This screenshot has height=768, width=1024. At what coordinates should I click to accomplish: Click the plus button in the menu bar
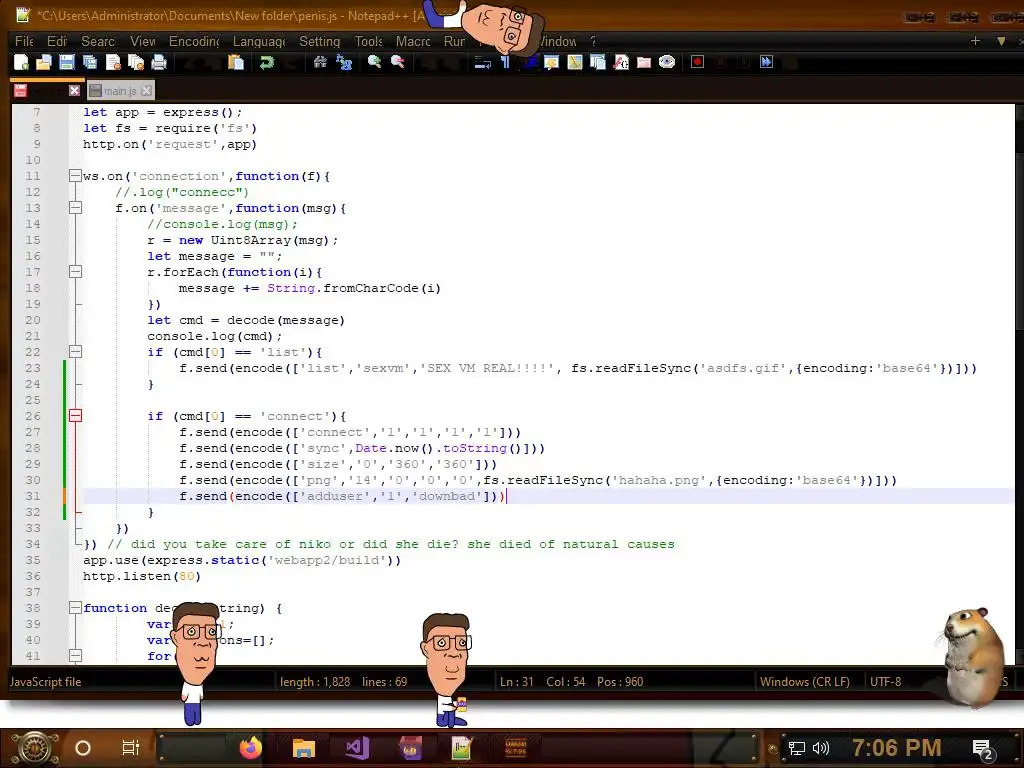(975, 41)
